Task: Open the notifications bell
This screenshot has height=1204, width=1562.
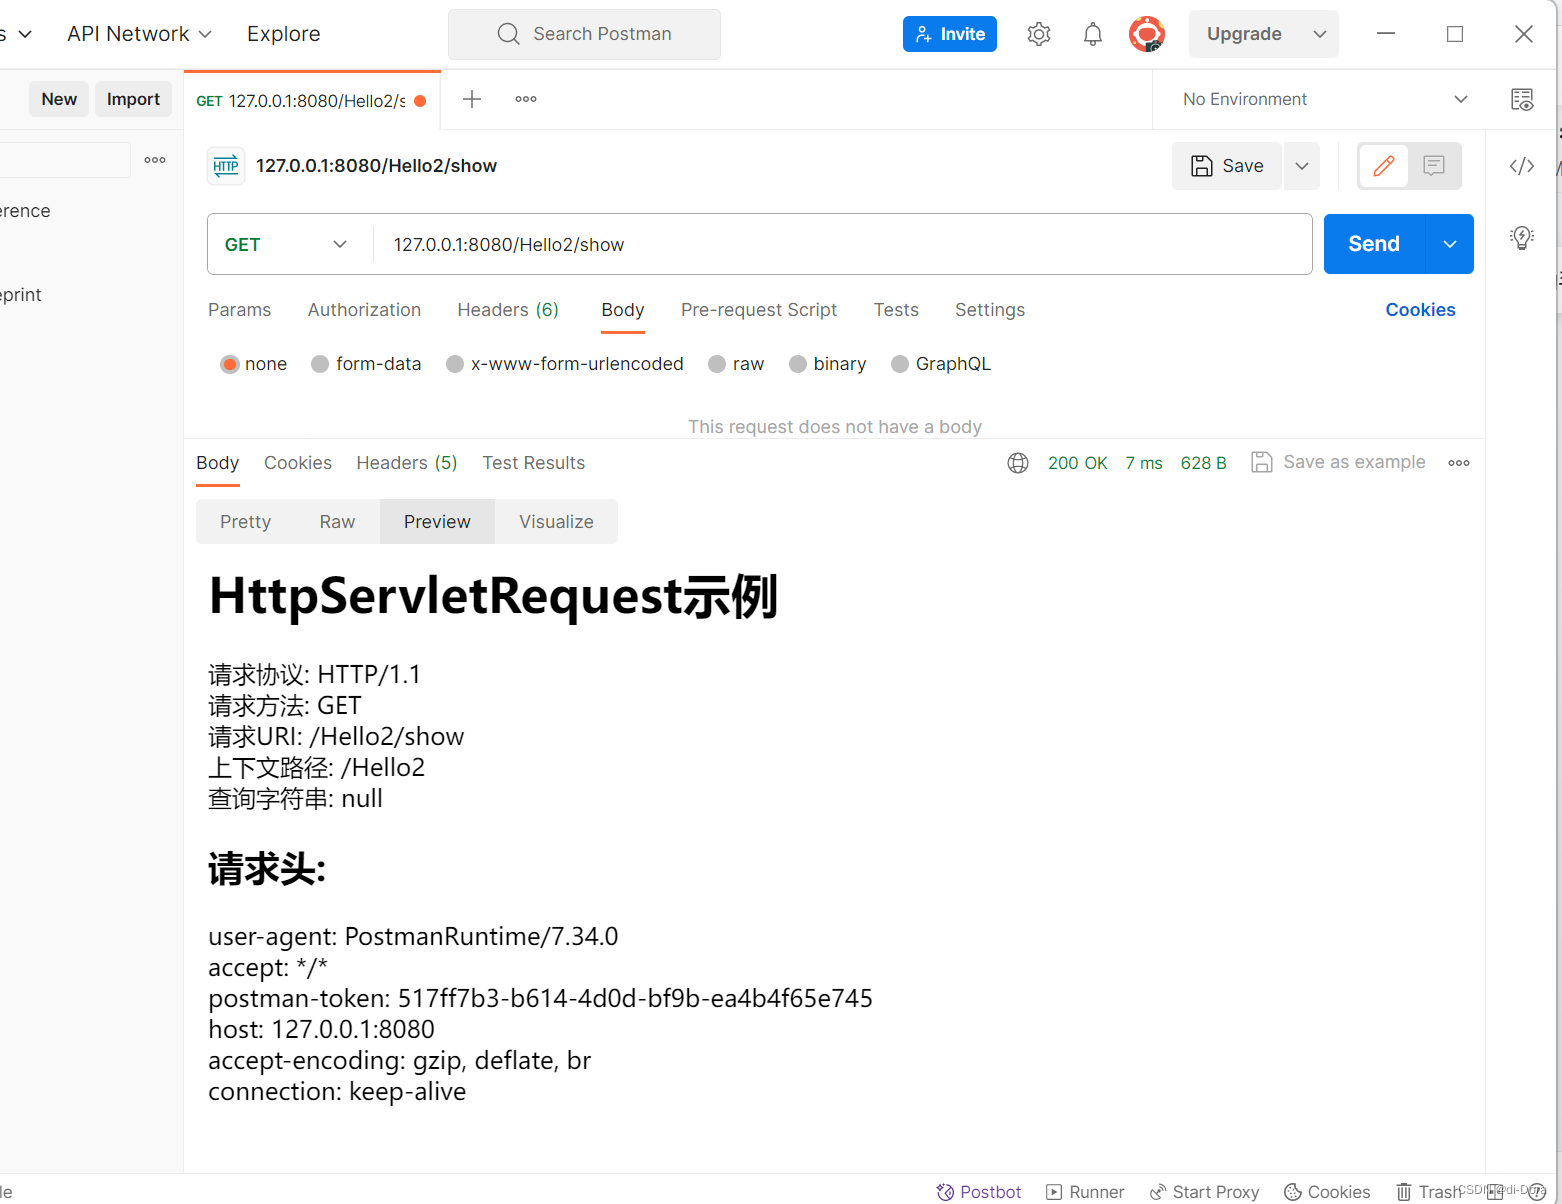Action: 1093,34
